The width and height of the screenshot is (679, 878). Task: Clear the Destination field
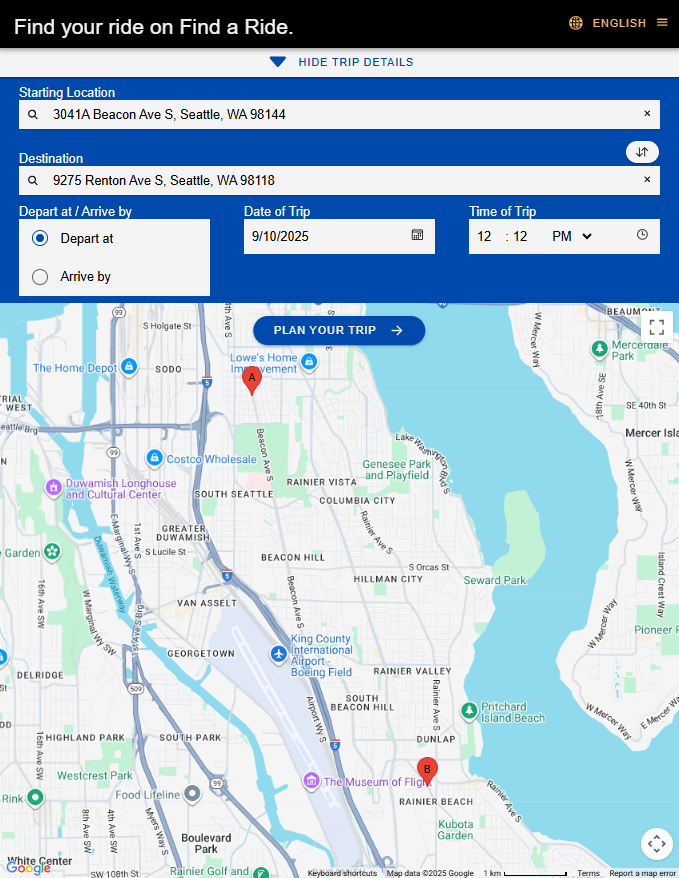tap(647, 180)
